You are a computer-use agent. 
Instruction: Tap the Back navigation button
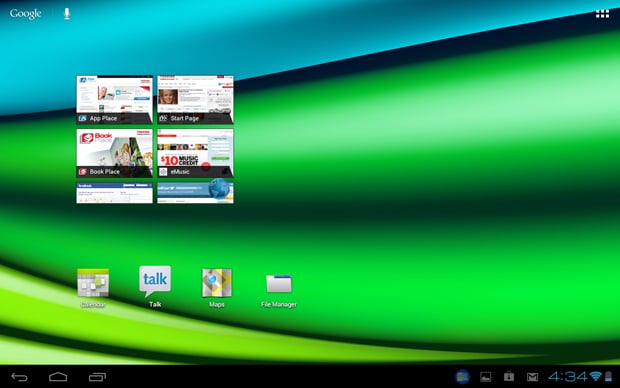tap(19, 377)
